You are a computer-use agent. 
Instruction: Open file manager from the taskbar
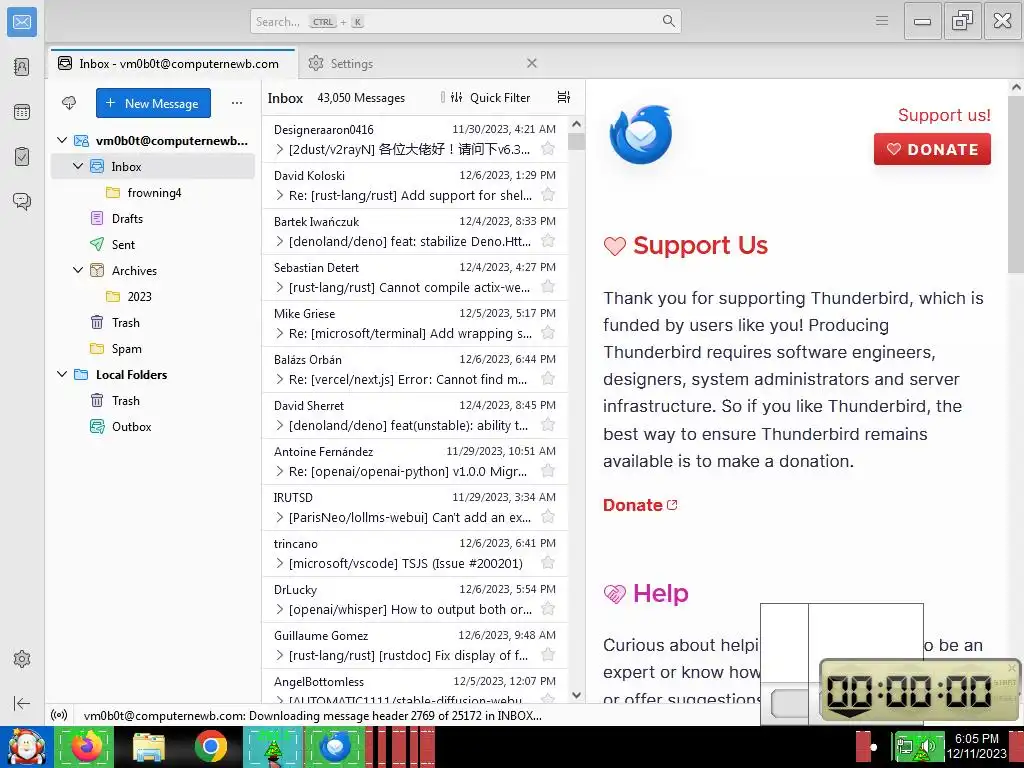[148, 746]
